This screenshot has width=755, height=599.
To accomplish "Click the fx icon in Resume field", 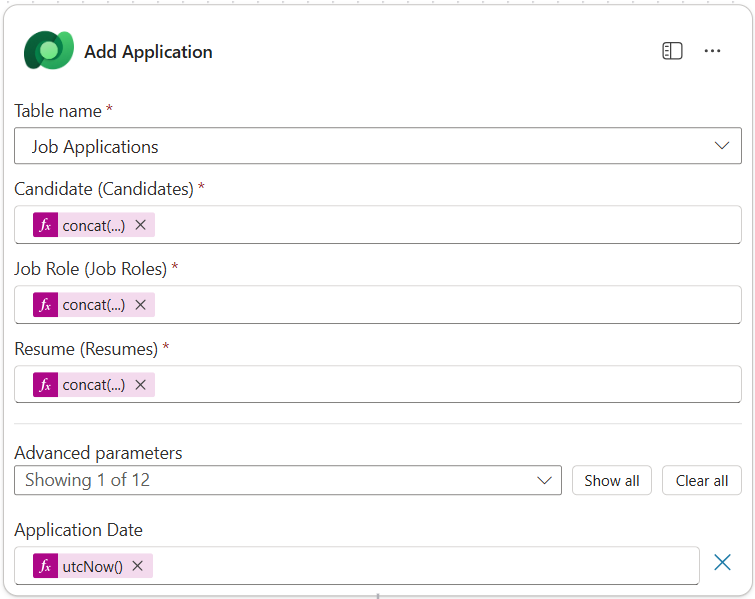I will coord(45,385).
